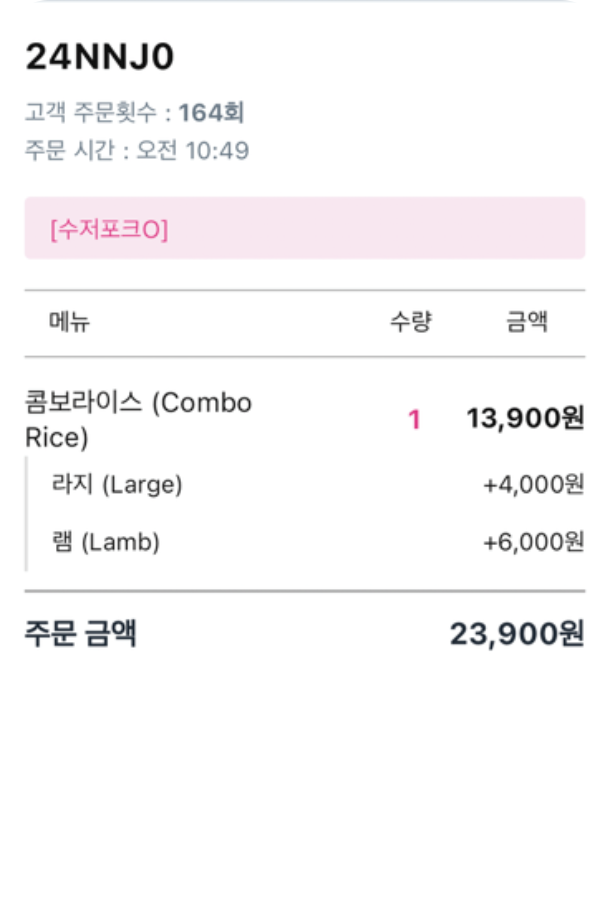
Task: Select the 콤보라이스 (Combo Rice) menu item
Action: tap(138, 420)
